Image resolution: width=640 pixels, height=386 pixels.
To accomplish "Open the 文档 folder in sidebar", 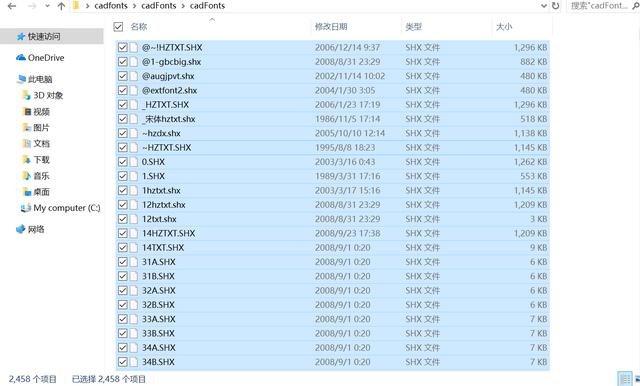I will (36, 144).
